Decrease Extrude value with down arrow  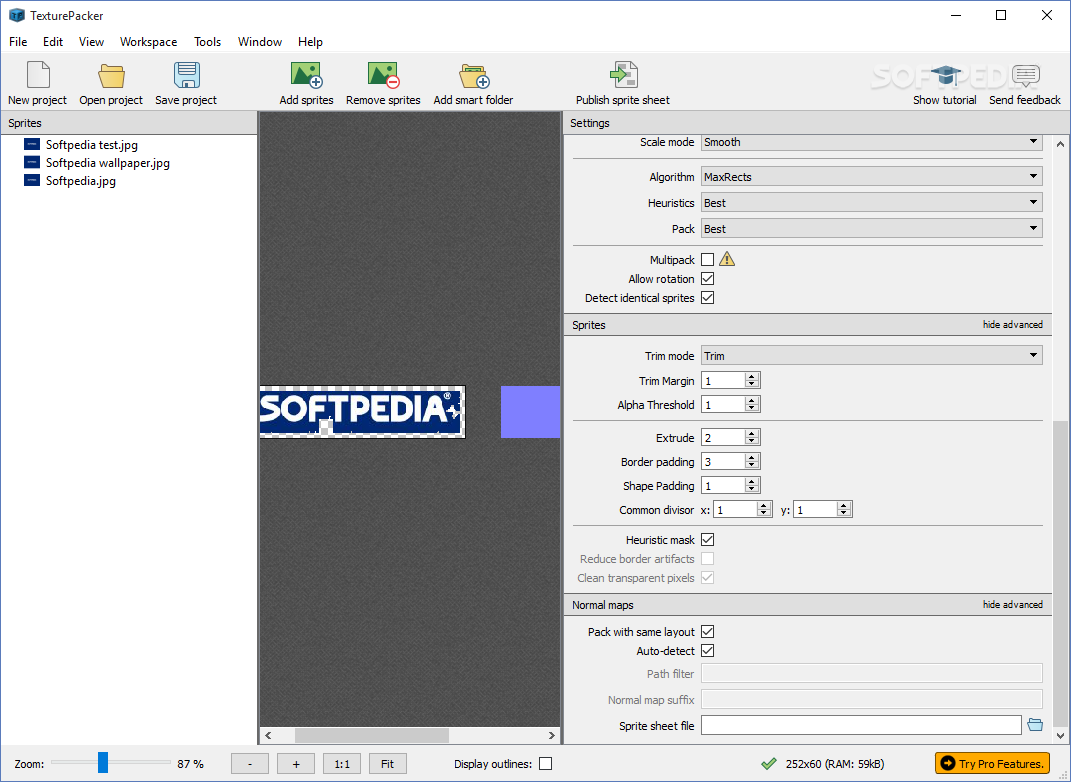752,442
